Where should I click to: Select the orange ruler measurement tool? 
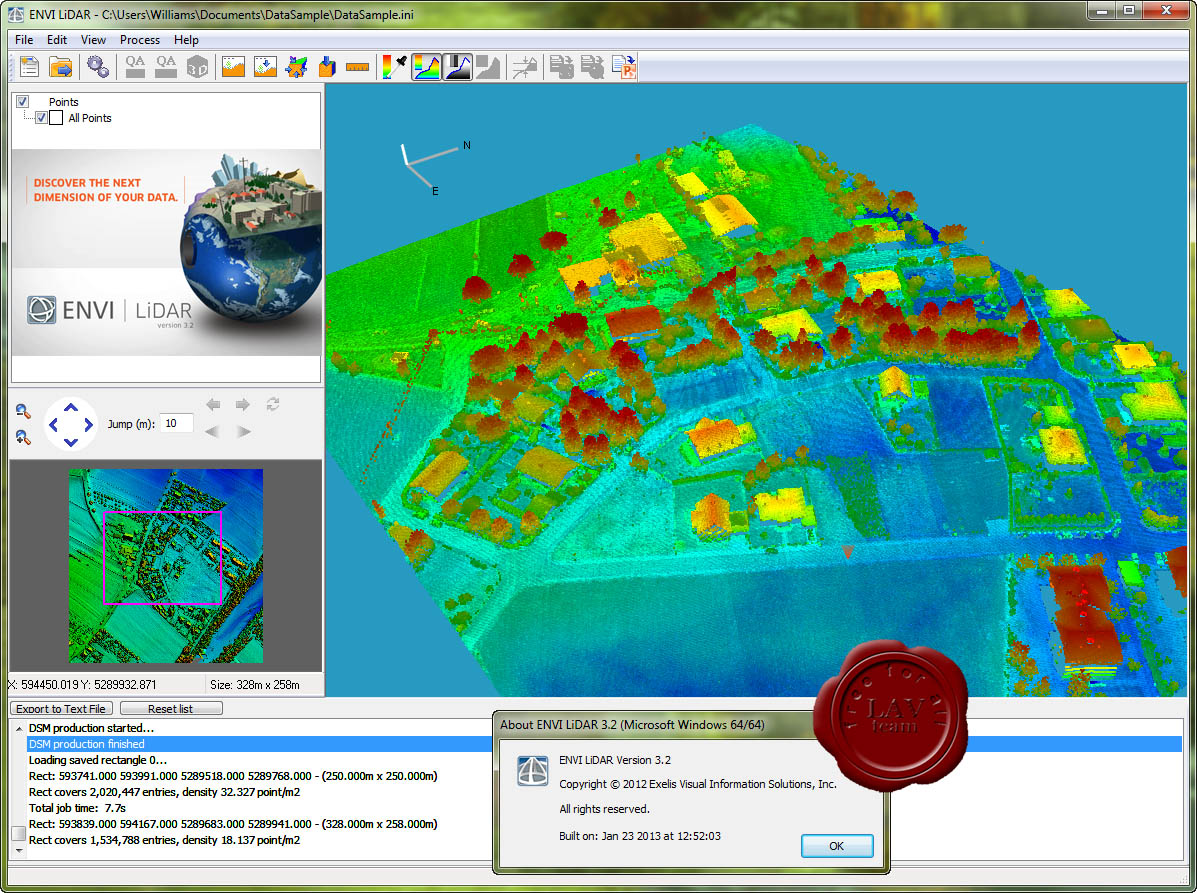click(357, 67)
